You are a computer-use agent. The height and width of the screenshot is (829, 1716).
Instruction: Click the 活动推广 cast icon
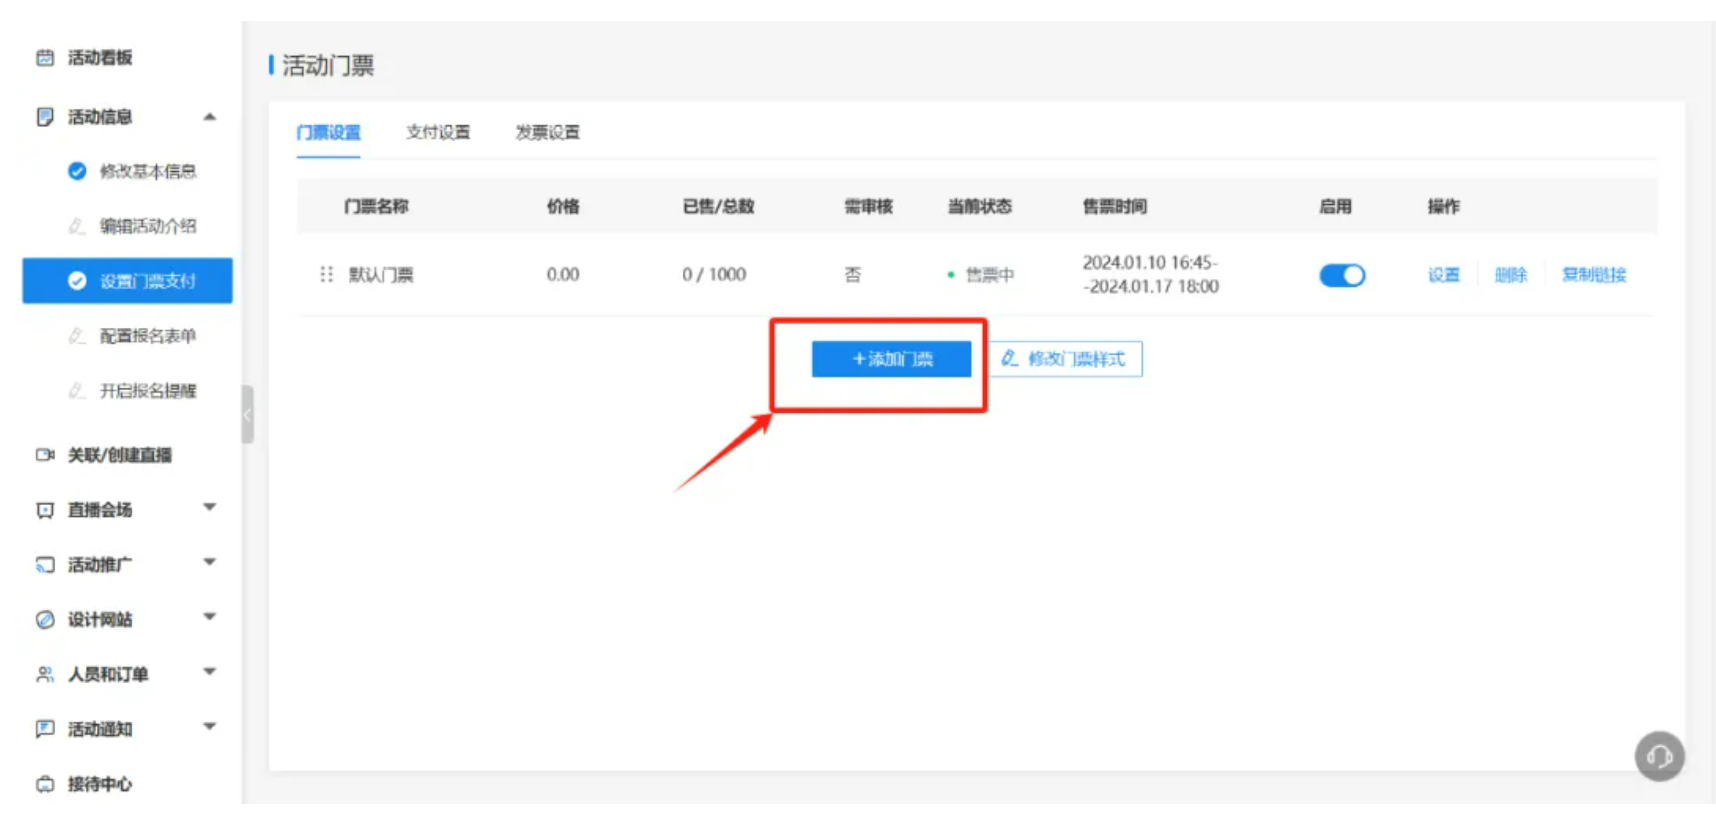click(x=45, y=565)
